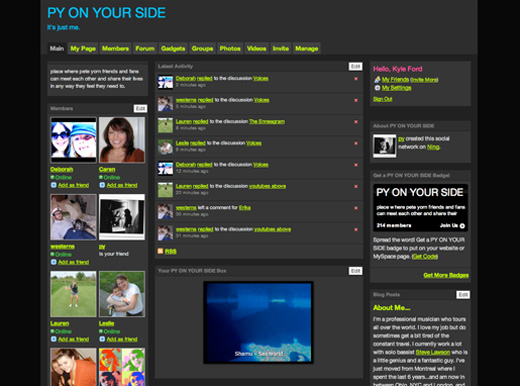Edit the Latest Activity section

click(x=355, y=66)
